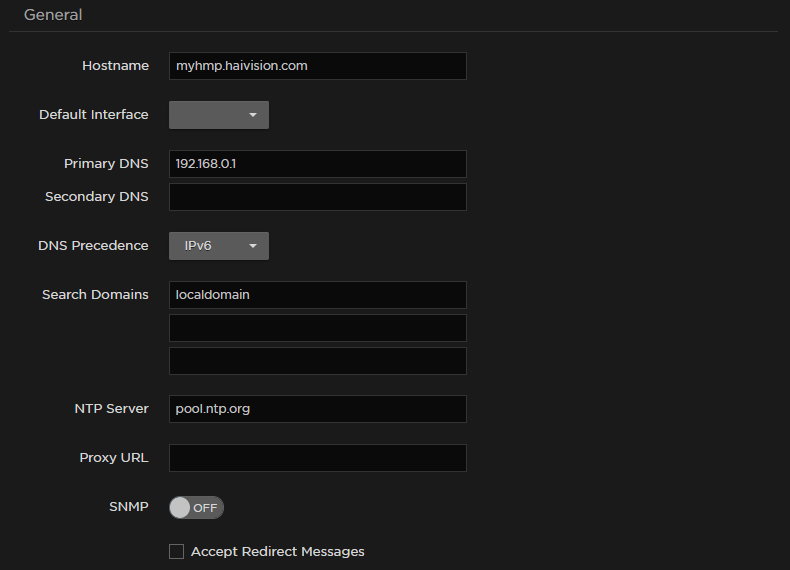Open the Default Interface dropdown
Viewport: 790px width, 570px height.
point(218,115)
